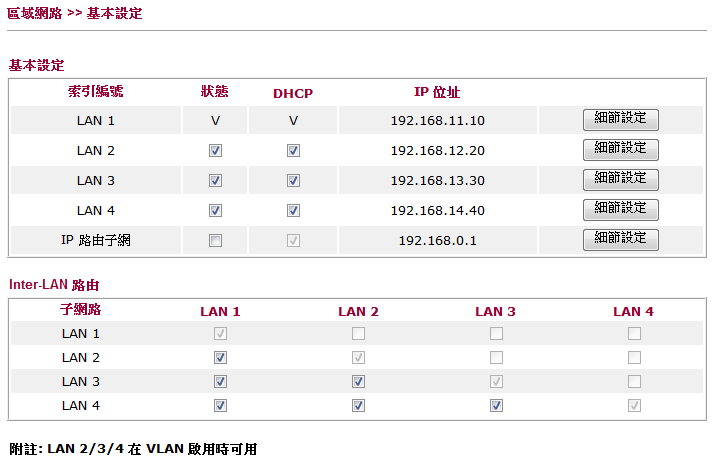
Task: Toggle Inter-LAN routing LAN 3 to LAN 1
Action: pyautogui.click(x=220, y=381)
